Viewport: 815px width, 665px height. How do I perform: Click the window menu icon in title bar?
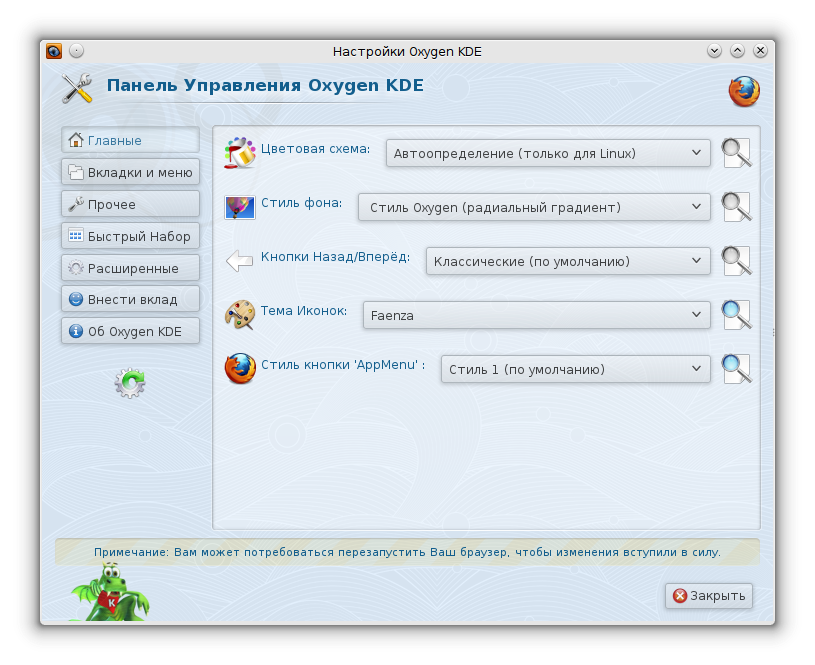[54, 51]
